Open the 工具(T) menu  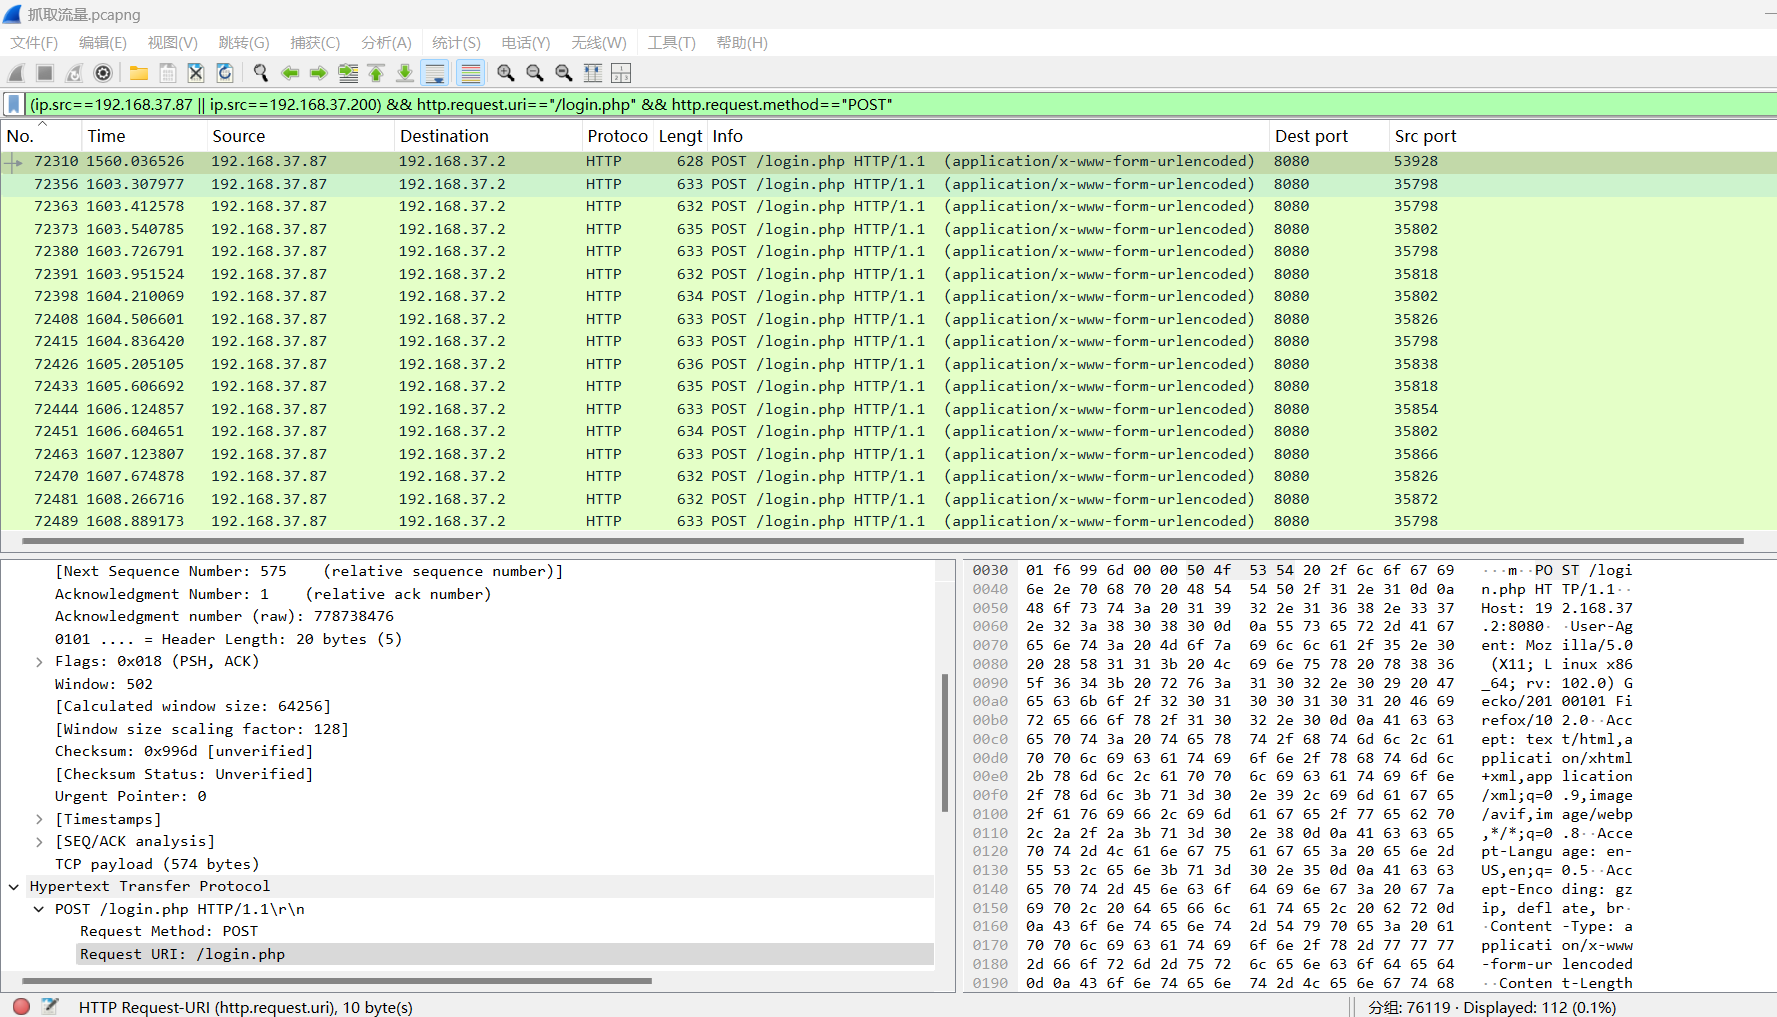point(671,43)
